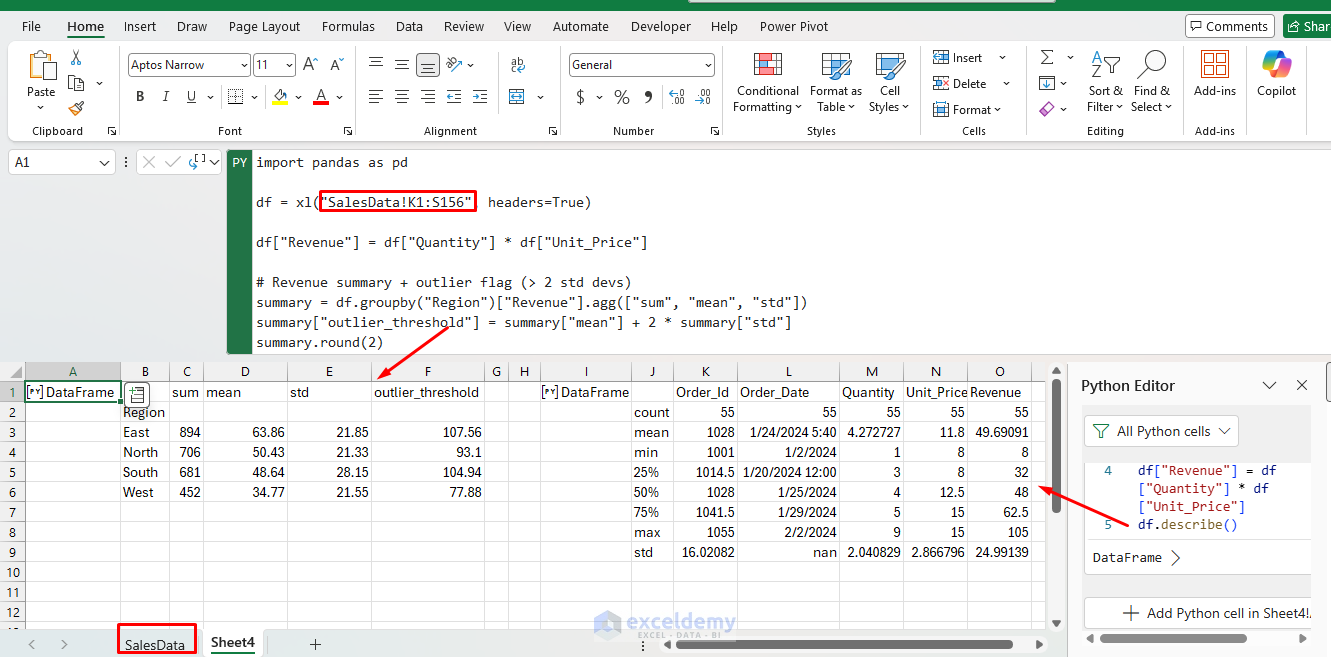Click the Decrease Decimal icon

tap(703, 97)
